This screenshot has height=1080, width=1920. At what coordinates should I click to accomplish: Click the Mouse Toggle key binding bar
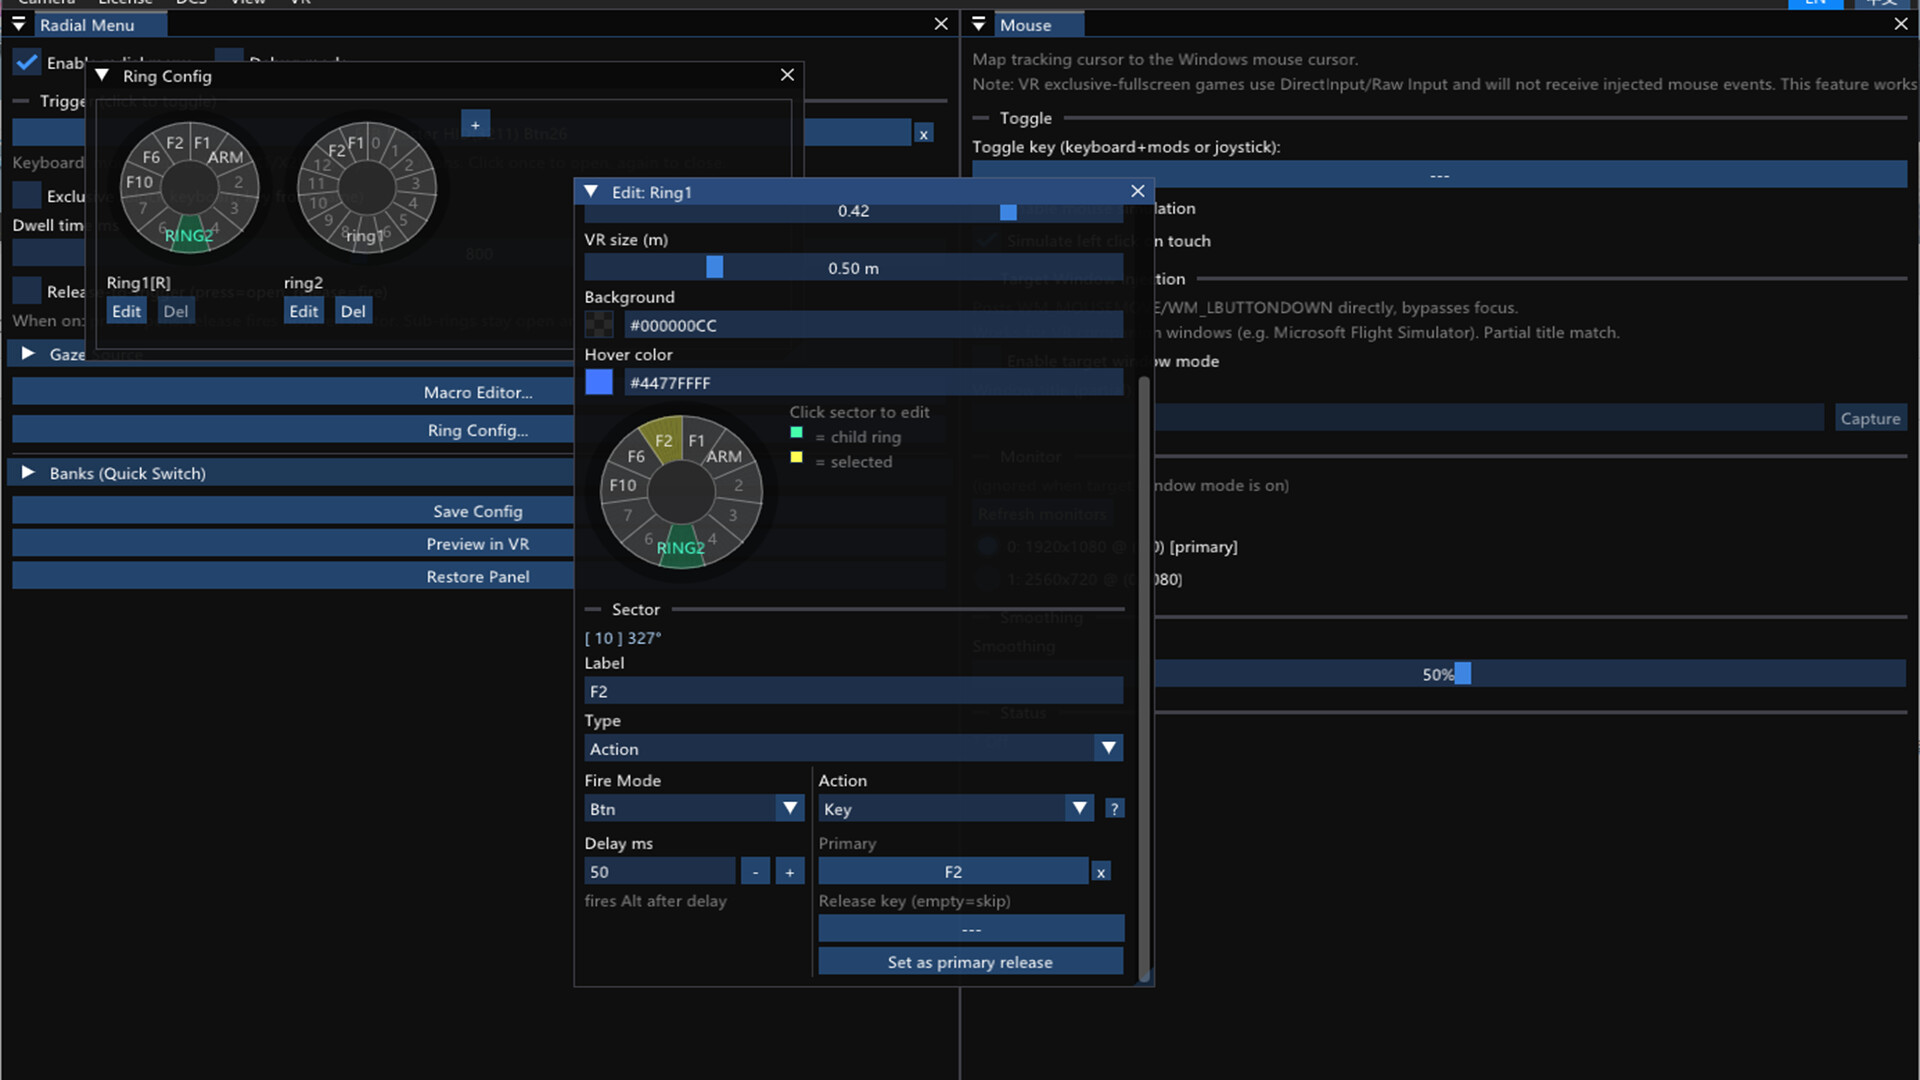[1439, 175]
